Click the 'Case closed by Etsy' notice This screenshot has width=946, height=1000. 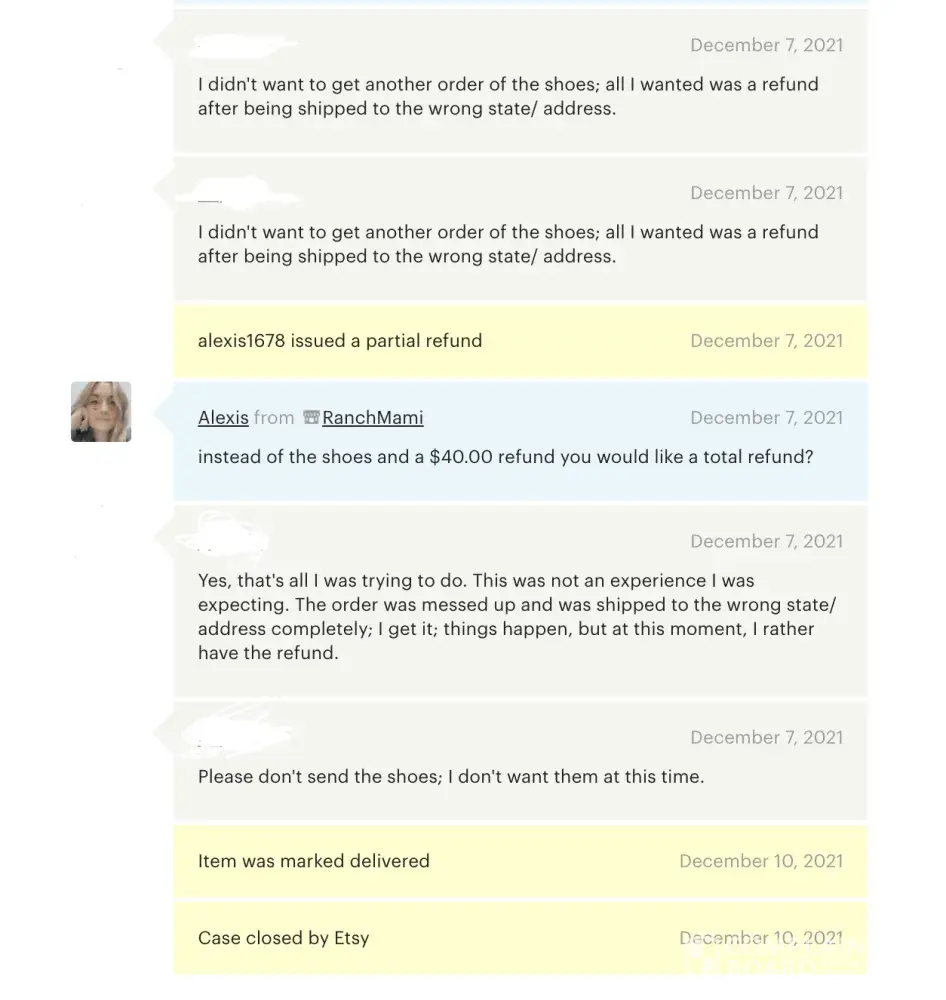[284, 938]
